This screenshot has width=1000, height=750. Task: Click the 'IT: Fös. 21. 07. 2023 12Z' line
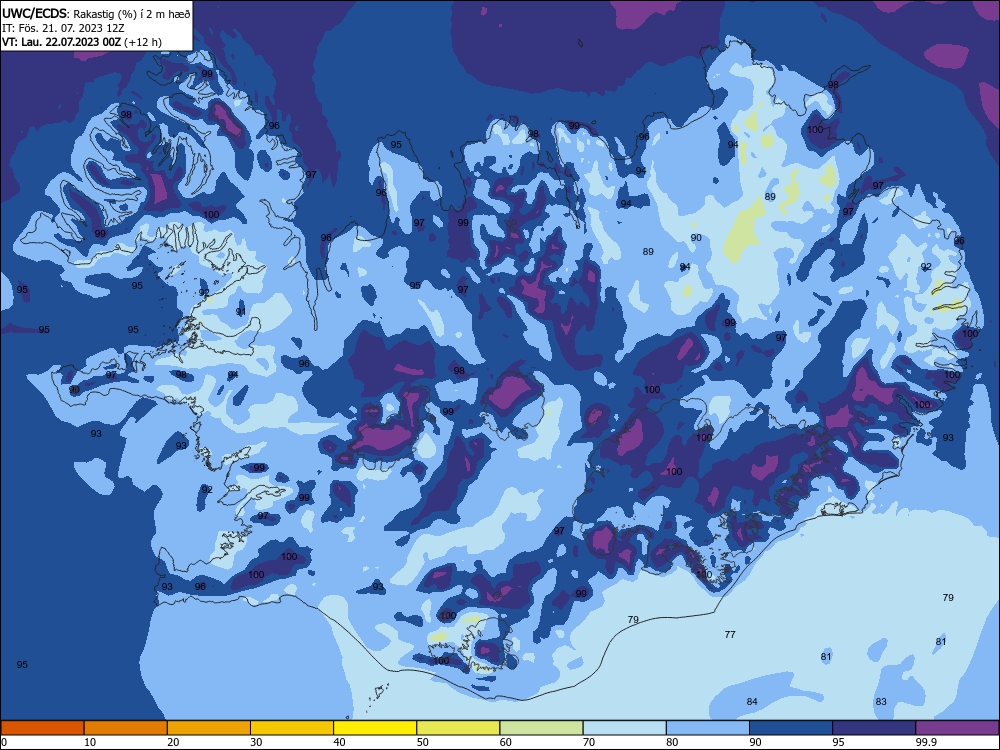pos(63,28)
